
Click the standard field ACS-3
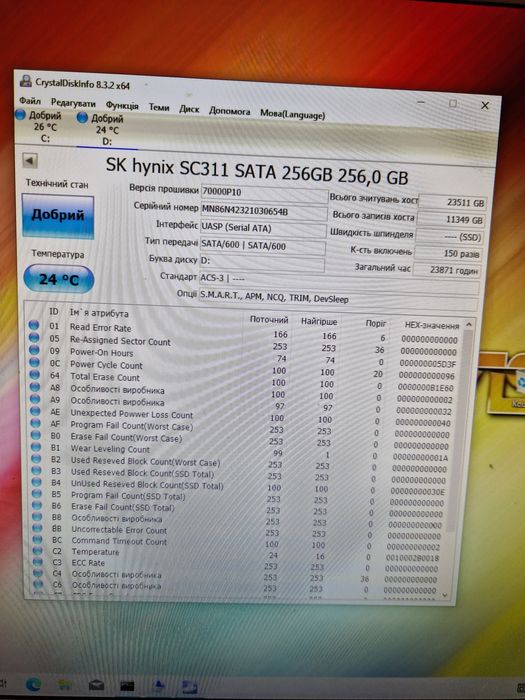pos(339,281)
